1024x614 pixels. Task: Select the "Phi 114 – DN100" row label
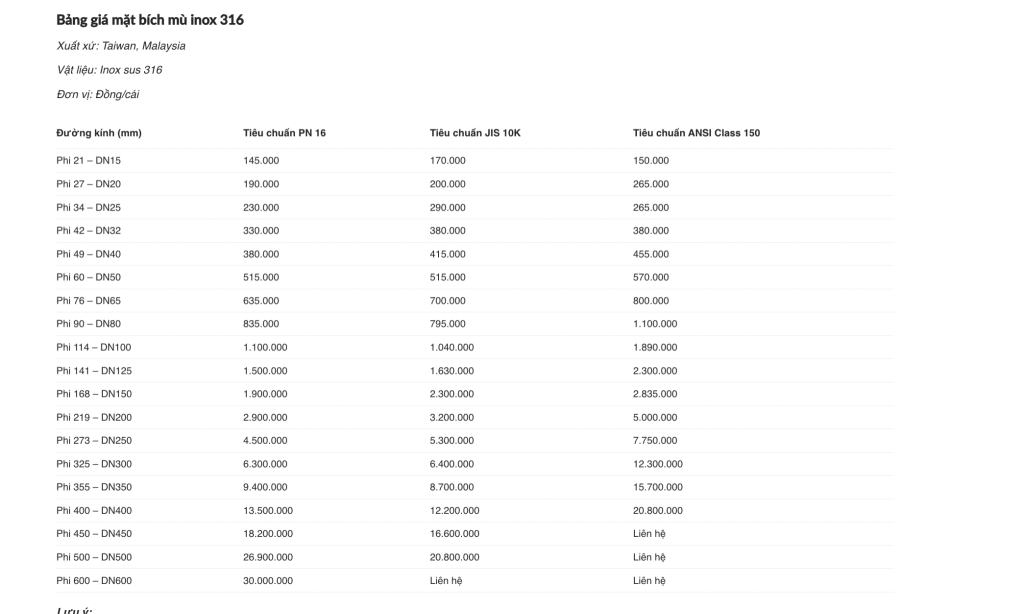[94, 347]
